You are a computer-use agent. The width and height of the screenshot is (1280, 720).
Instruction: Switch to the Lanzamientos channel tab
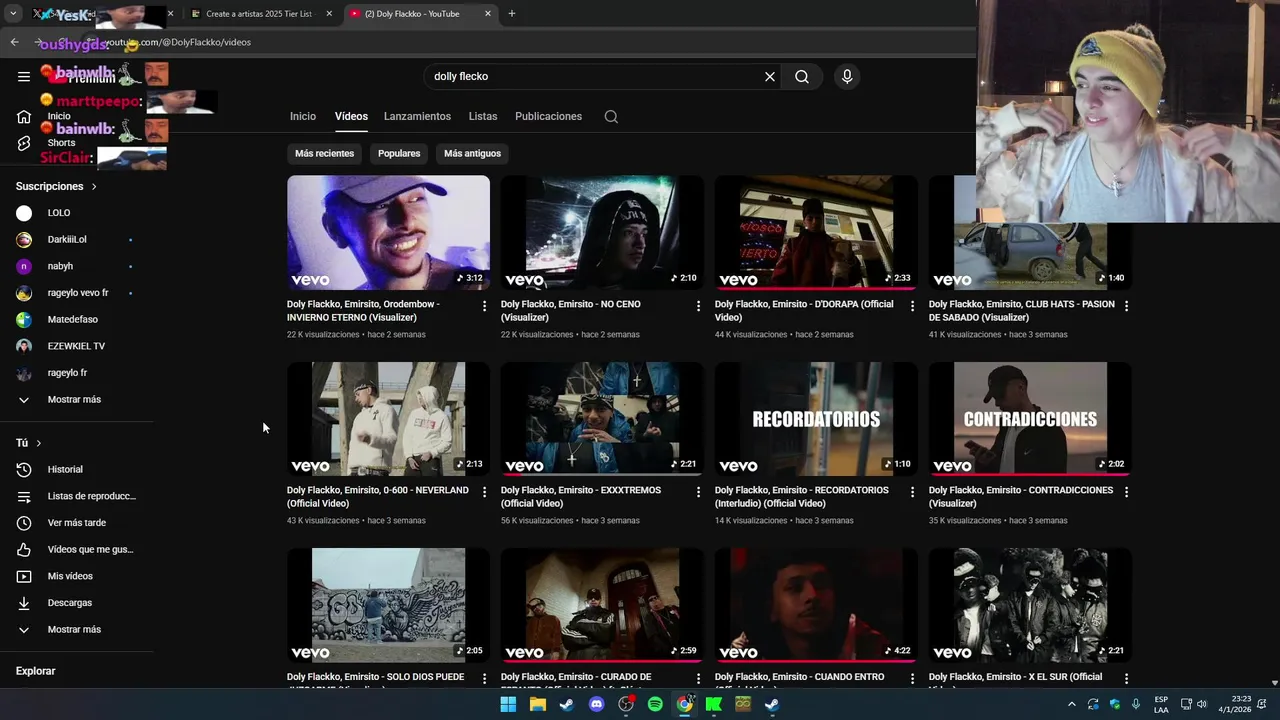[x=417, y=116]
